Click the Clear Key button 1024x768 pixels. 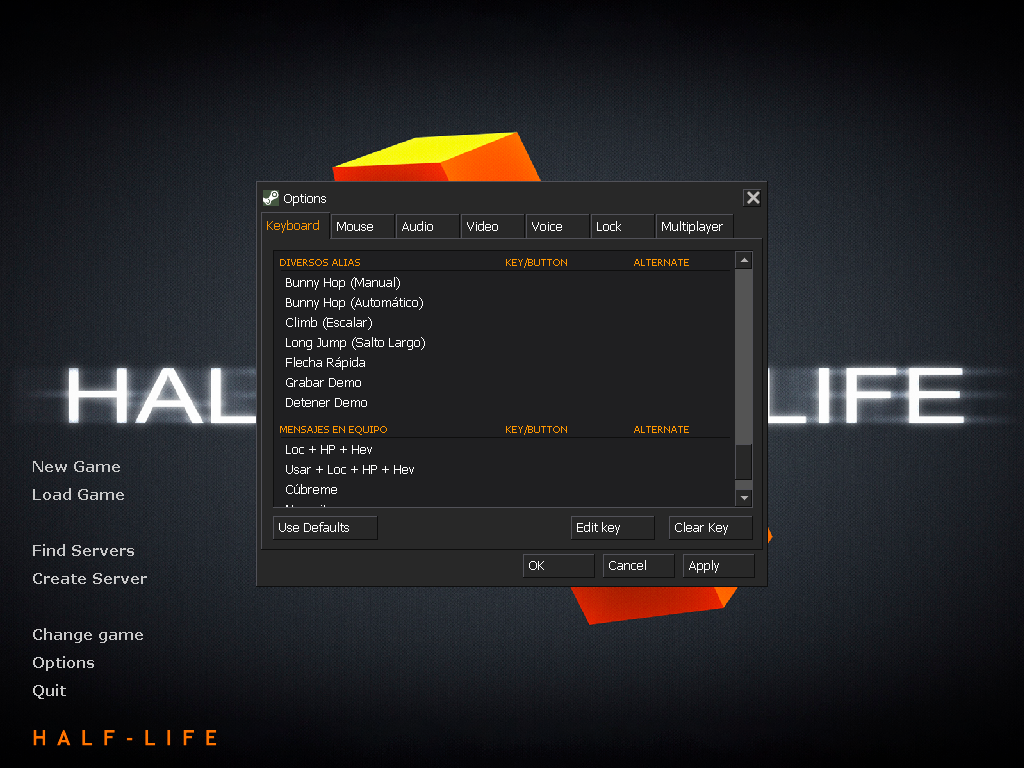[x=711, y=528]
